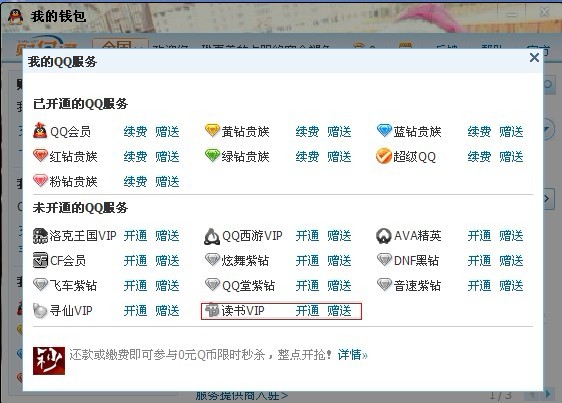Activate QQ西游VIP via 开通 link

click(308, 236)
